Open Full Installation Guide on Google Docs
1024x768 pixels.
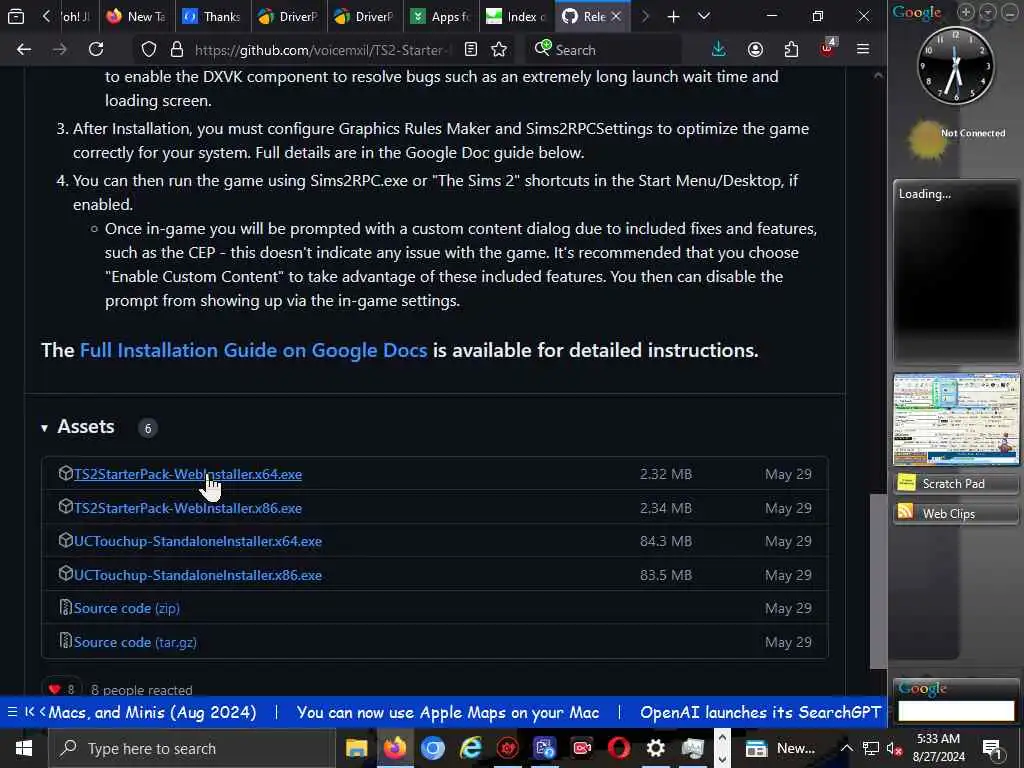coord(253,350)
